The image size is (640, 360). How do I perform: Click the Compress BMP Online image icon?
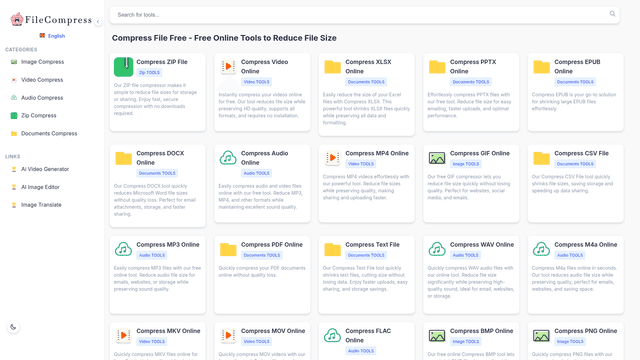[x=437, y=336]
